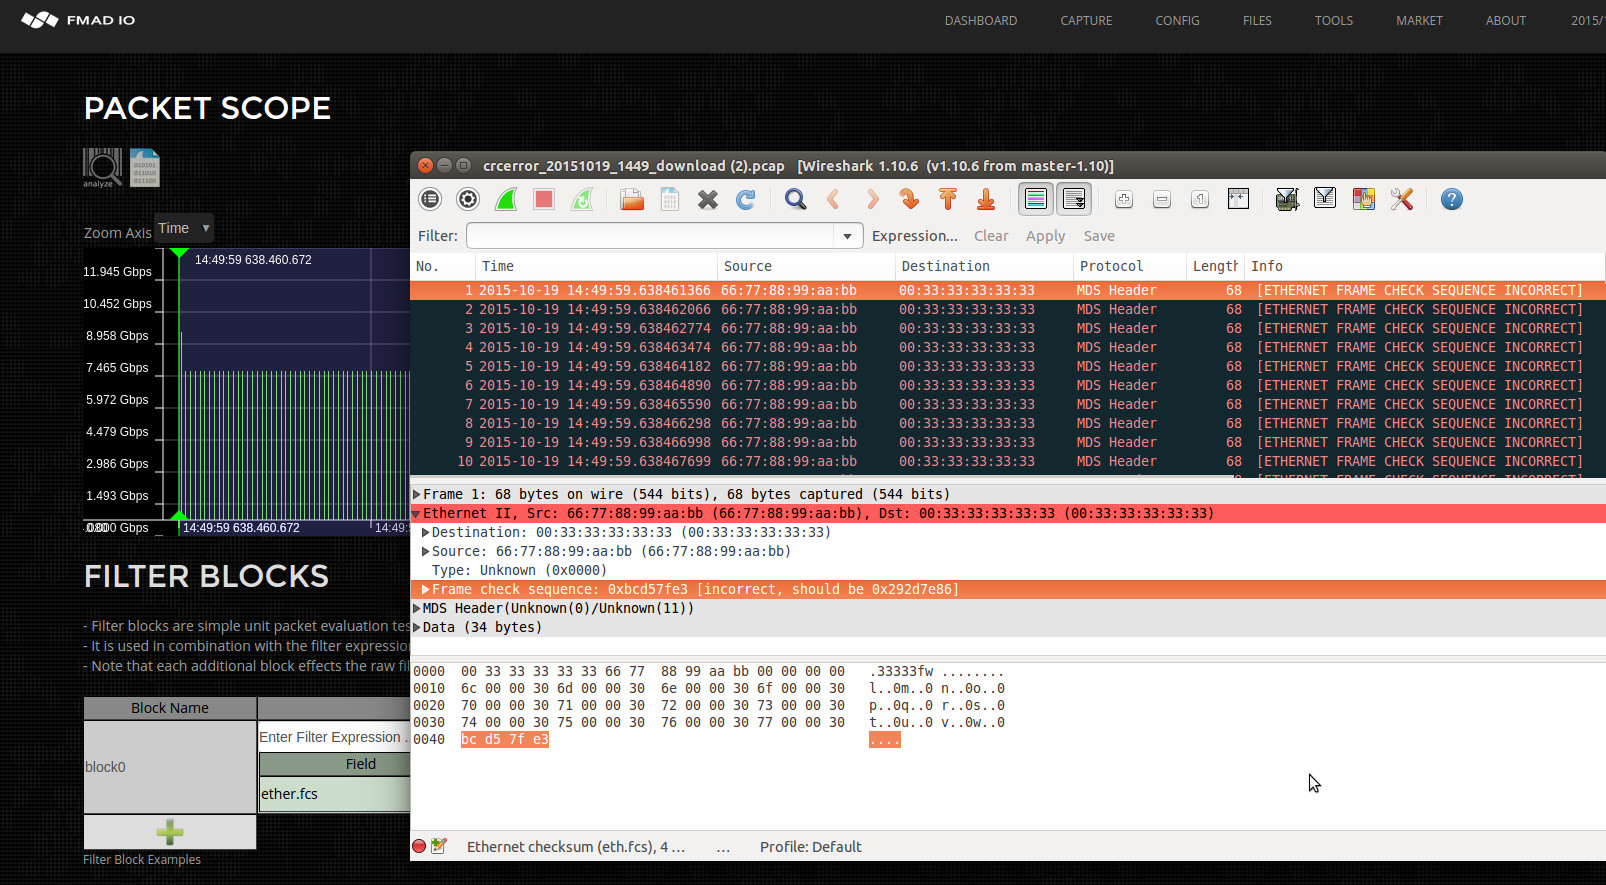Expand the Frame 1 tree node
This screenshot has width=1606, height=885.
(x=417, y=494)
